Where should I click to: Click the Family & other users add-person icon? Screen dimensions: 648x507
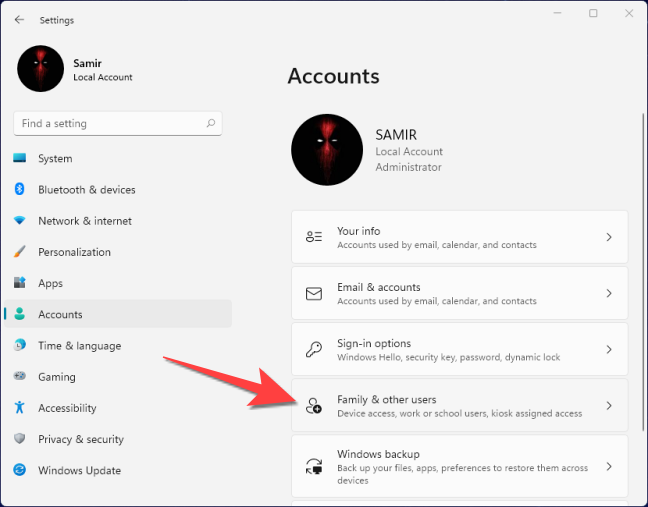coord(314,406)
